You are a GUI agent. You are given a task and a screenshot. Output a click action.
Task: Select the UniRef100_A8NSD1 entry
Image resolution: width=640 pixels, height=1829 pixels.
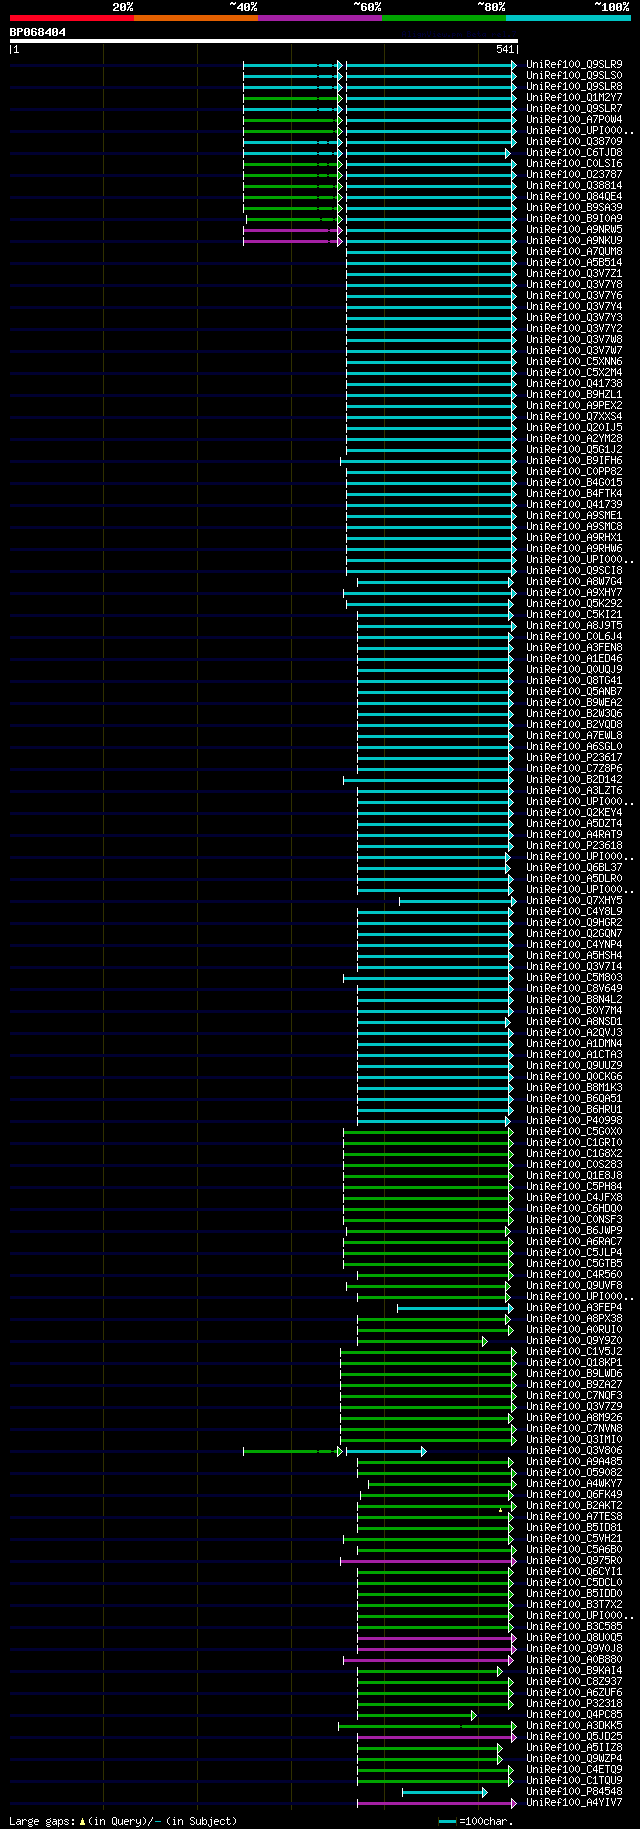[574, 1022]
